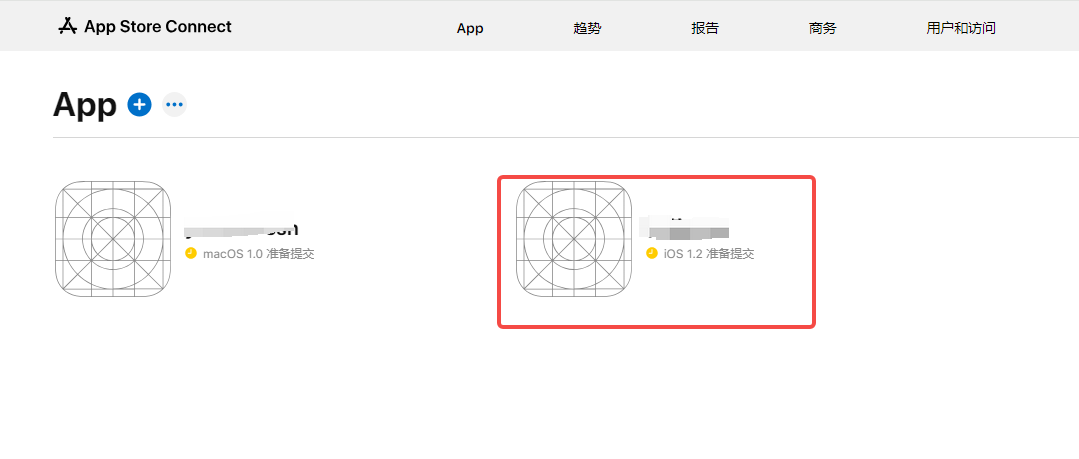The height and width of the screenshot is (459, 1079).
Task: Open the iOS app placeholder icon
Action: tap(574, 239)
